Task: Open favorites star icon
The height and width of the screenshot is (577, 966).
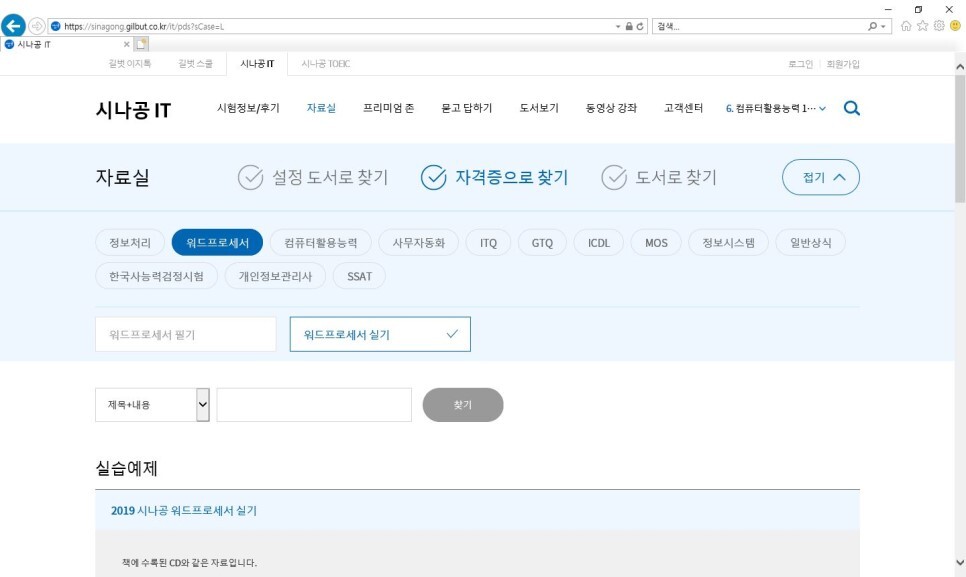Action: pos(922,26)
